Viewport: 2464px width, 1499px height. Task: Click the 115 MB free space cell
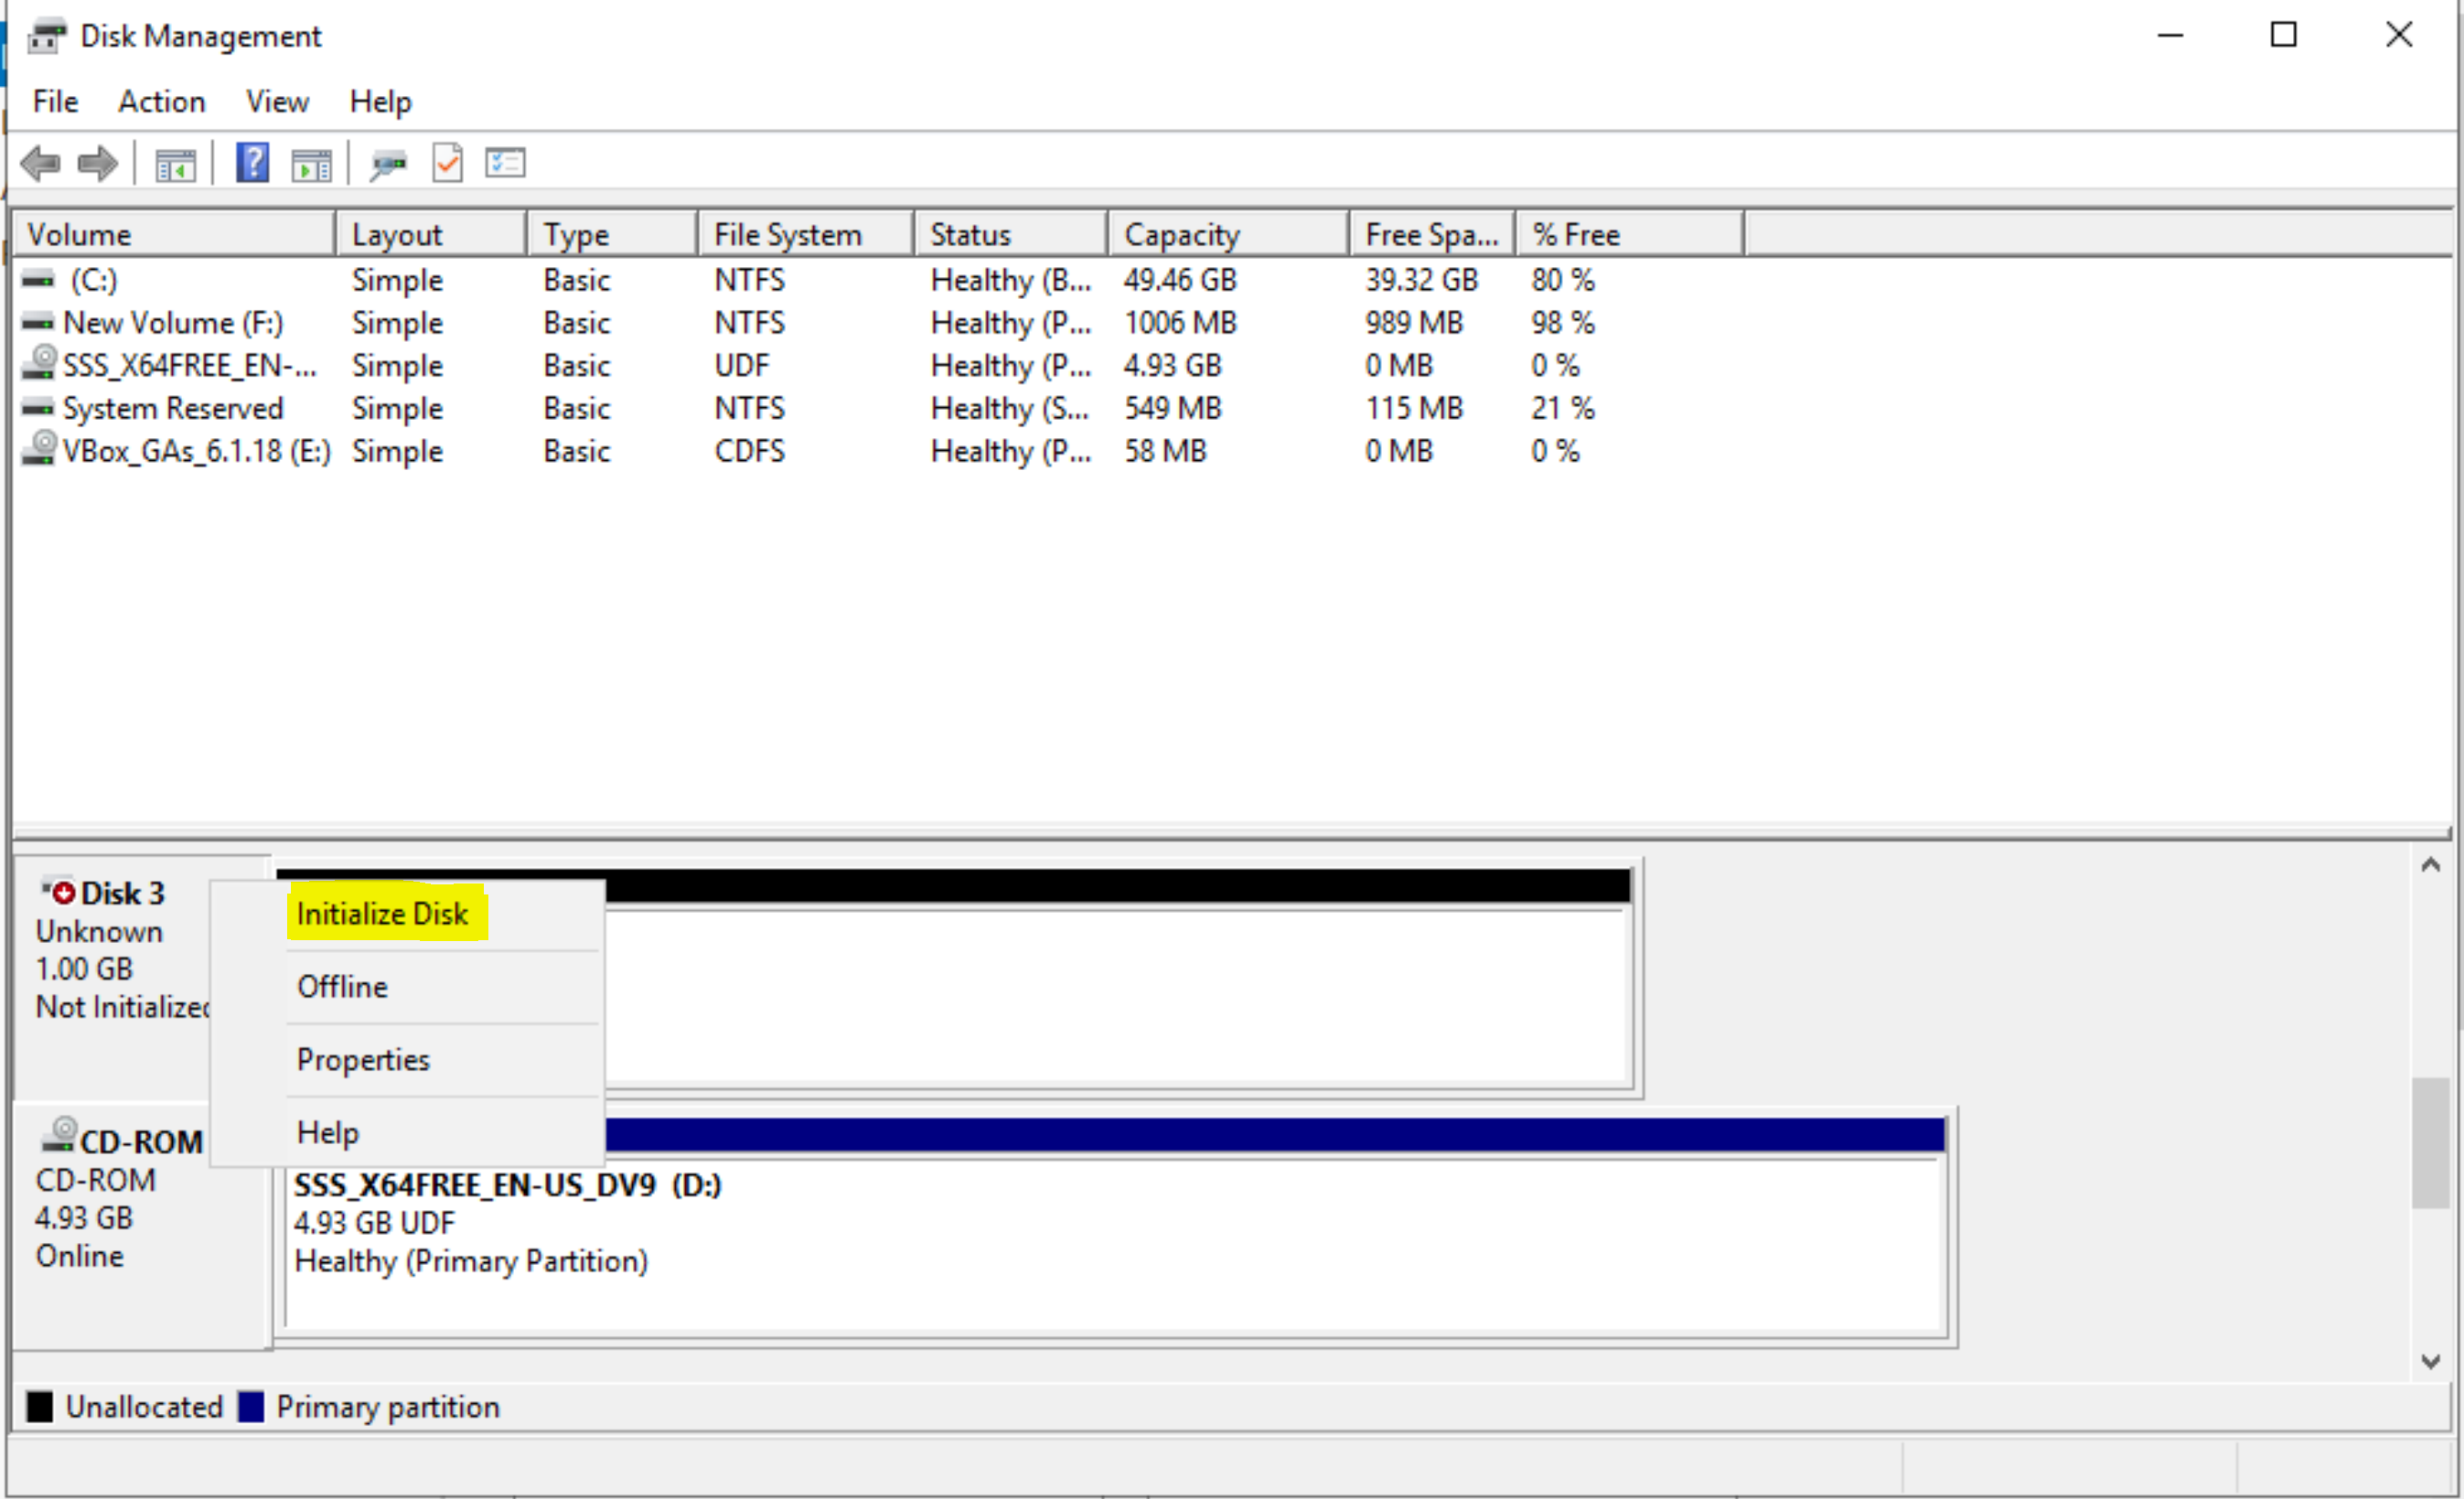coord(1414,409)
